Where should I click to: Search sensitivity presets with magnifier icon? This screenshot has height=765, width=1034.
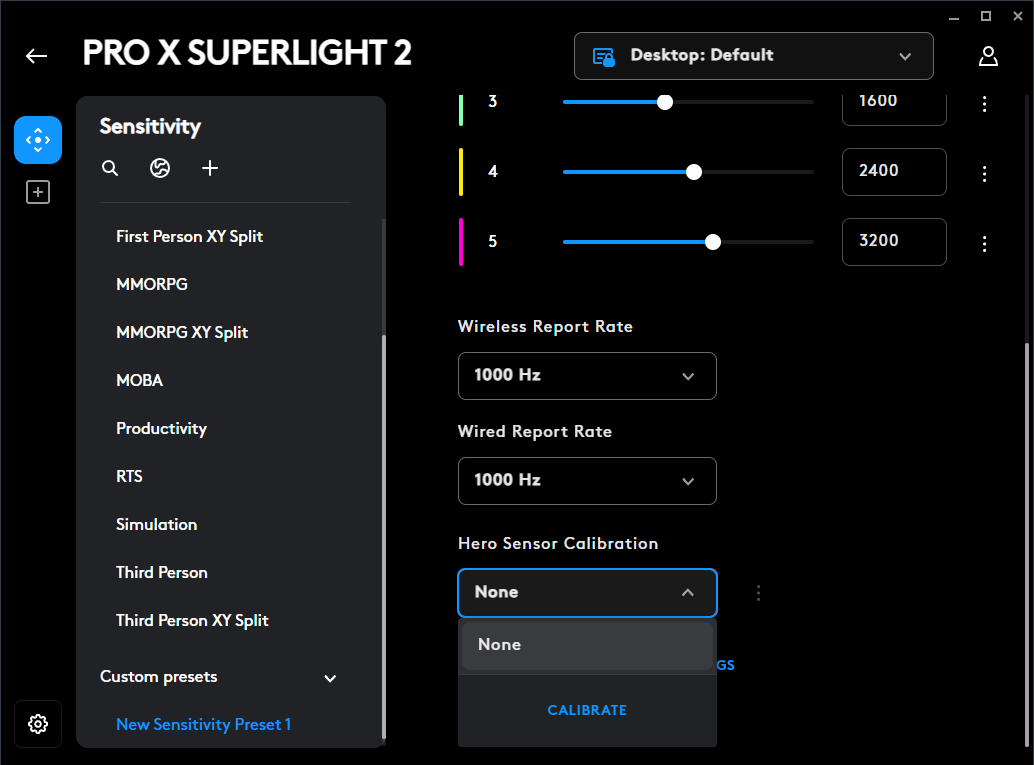tap(110, 168)
